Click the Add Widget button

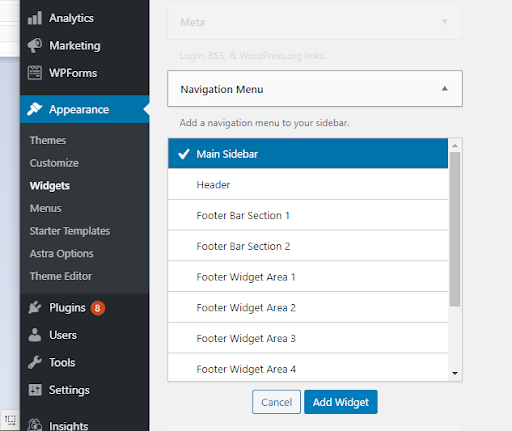[341, 402]
